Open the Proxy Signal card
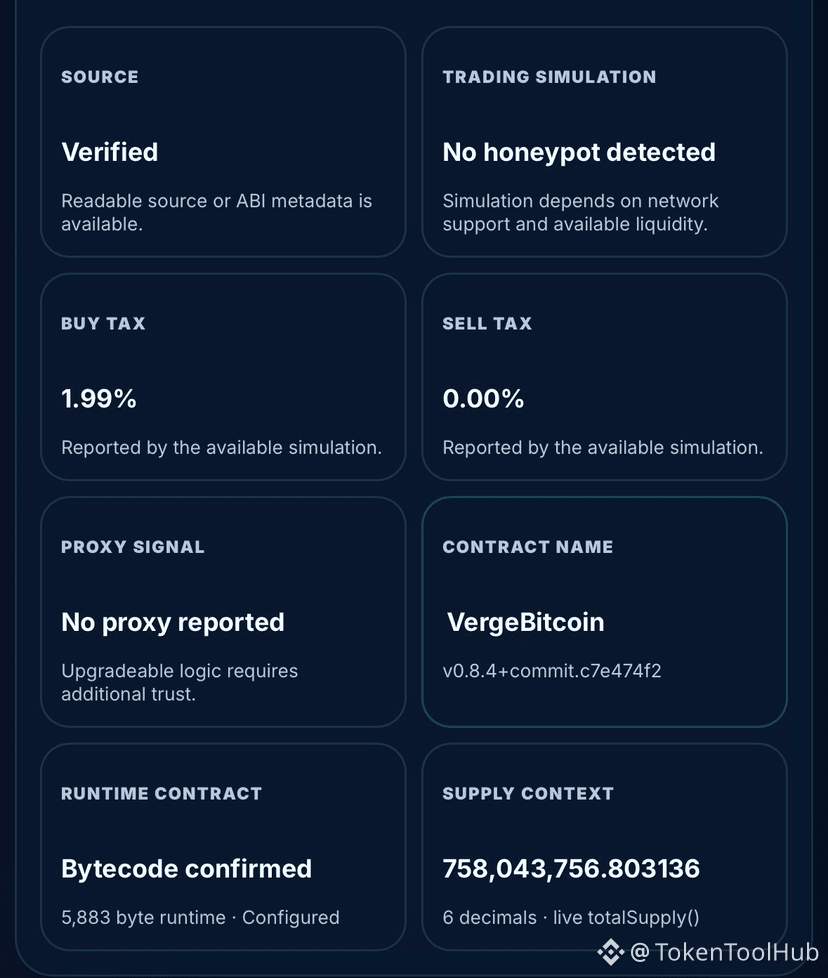828x978 pixels. tap(223, 612)
